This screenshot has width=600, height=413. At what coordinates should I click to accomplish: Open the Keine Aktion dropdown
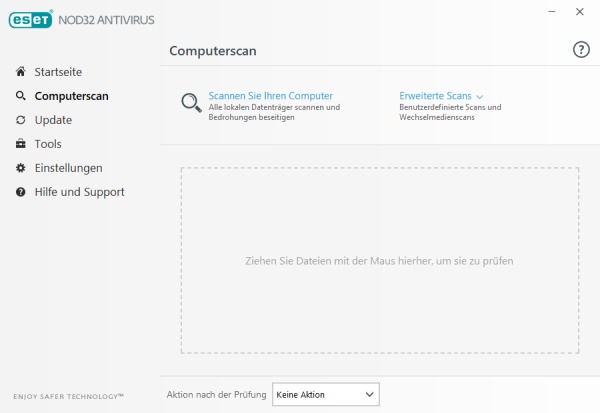[x=326, y=394]
